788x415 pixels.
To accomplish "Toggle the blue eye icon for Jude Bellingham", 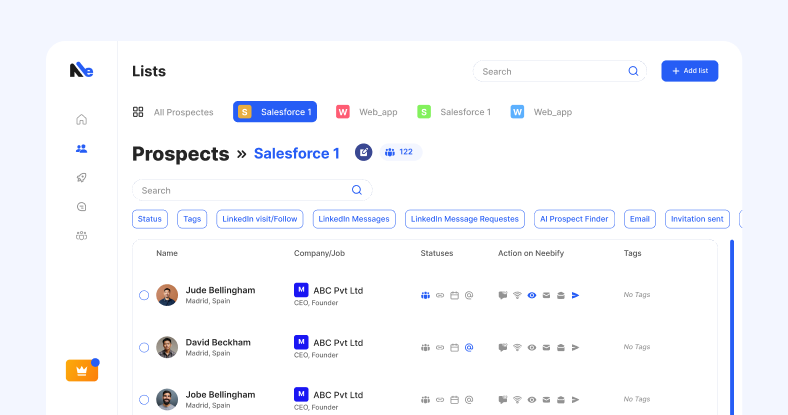I will pos(532,295).
